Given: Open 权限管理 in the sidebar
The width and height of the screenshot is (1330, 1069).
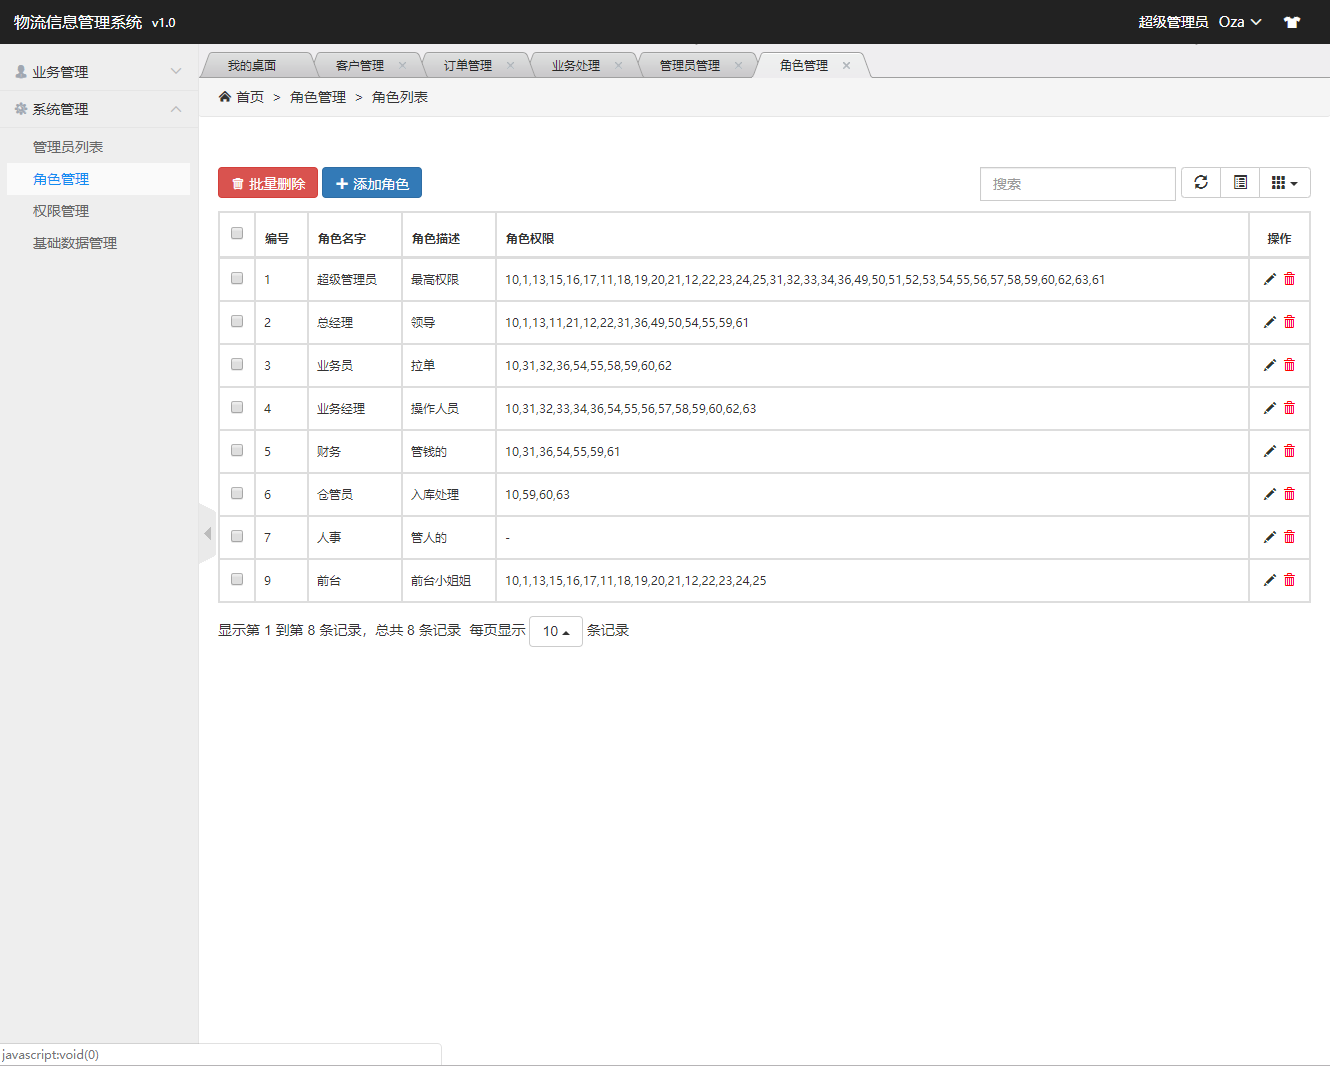Looking at the screenshot, I should click(61, 211).
